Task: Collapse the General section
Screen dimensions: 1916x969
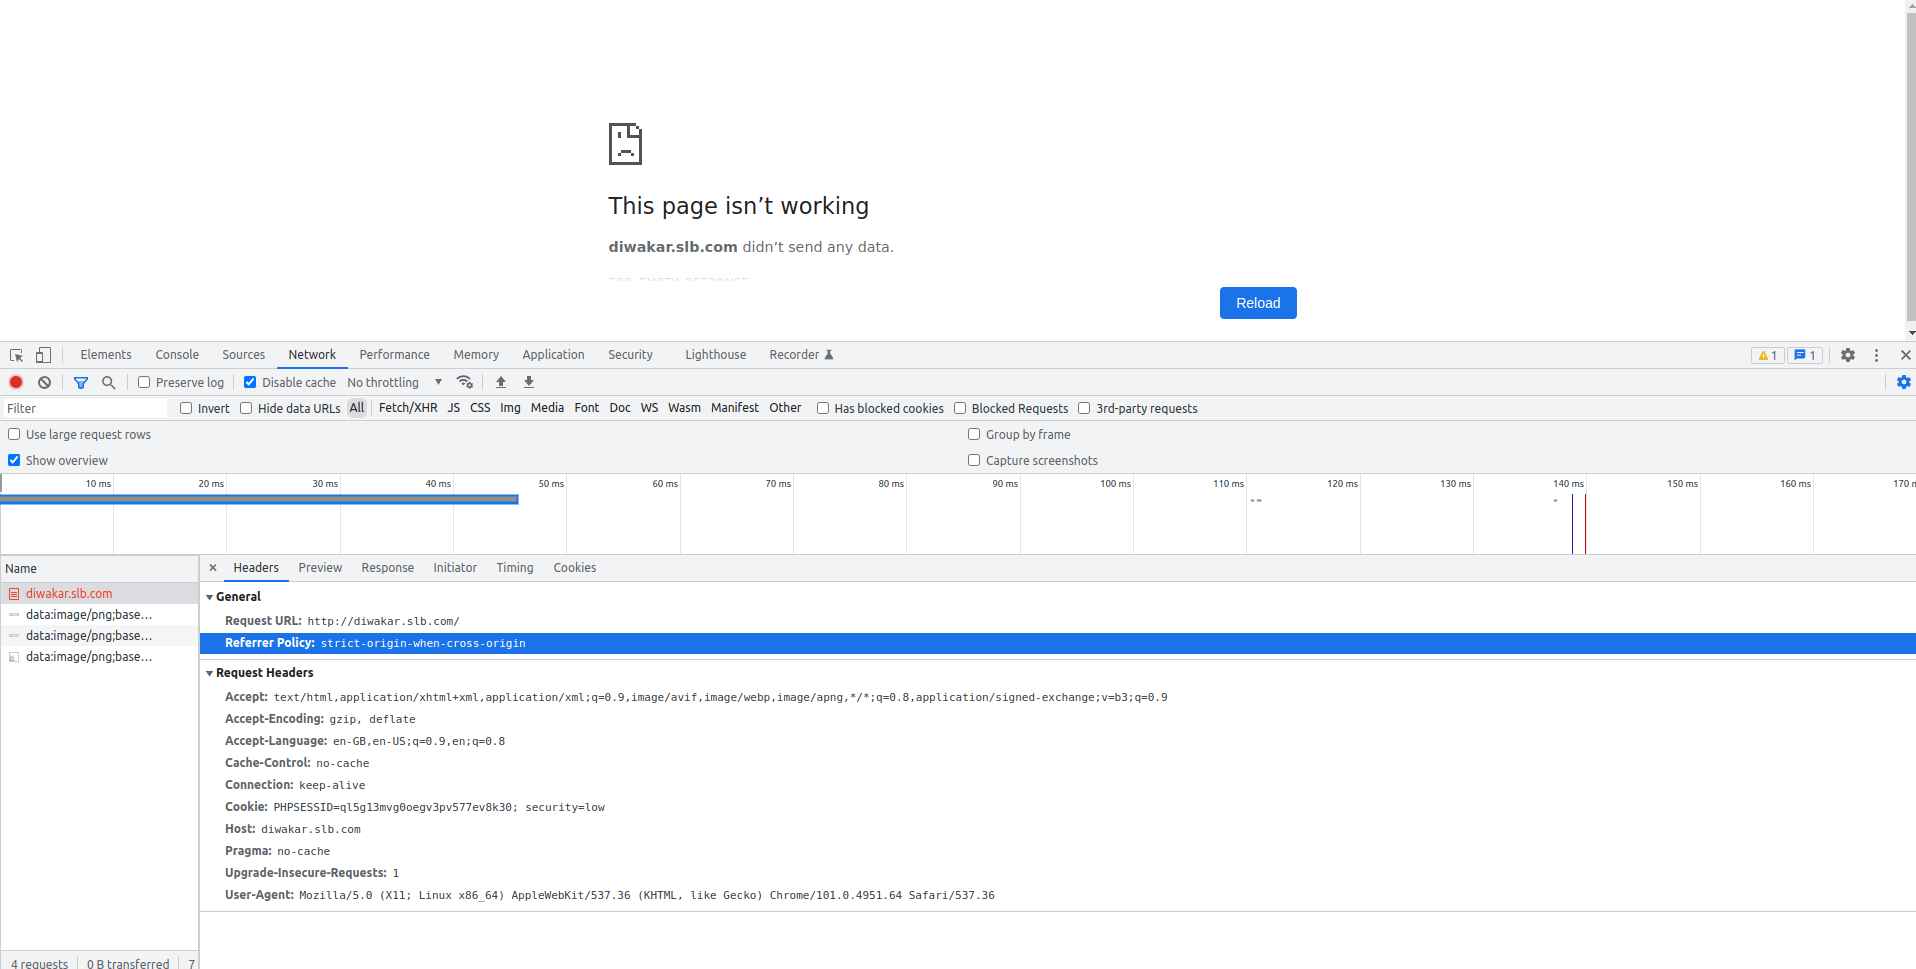Action: click(210, 597)
